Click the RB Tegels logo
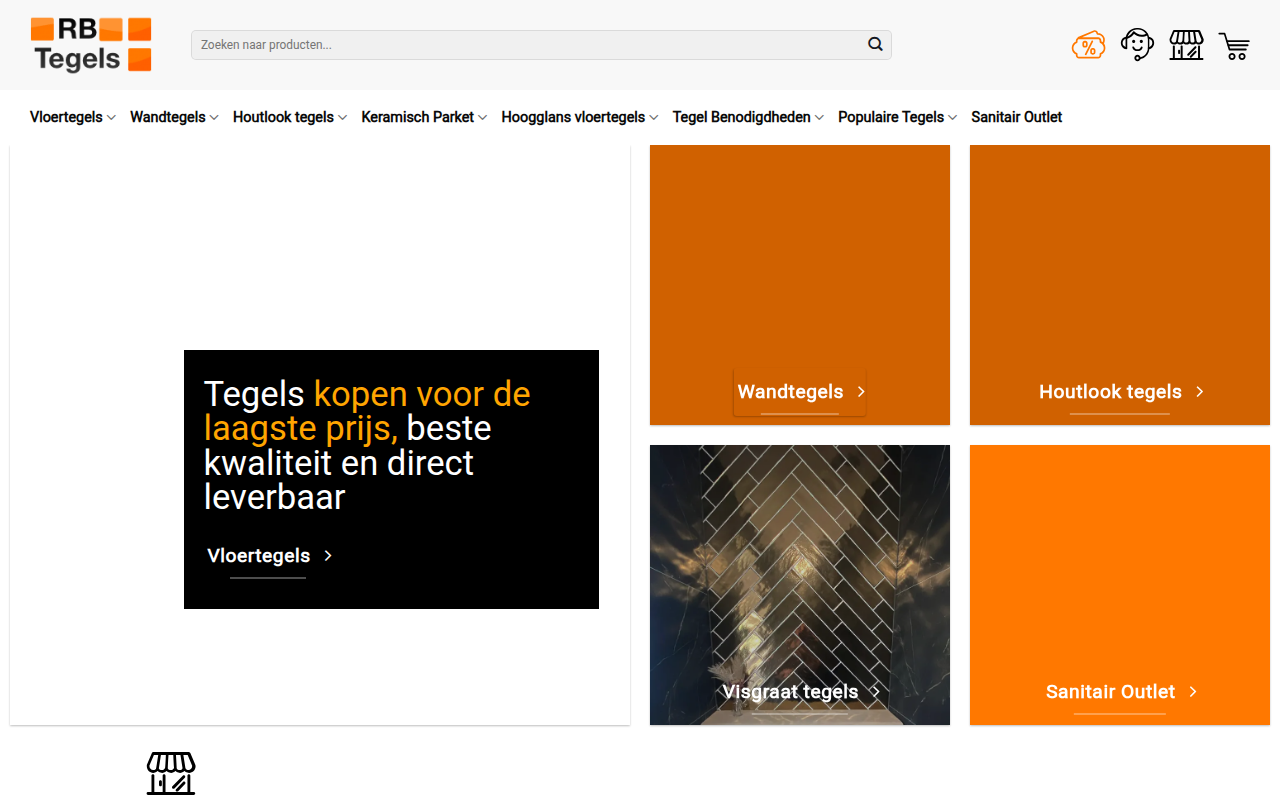 pos(91,45)
